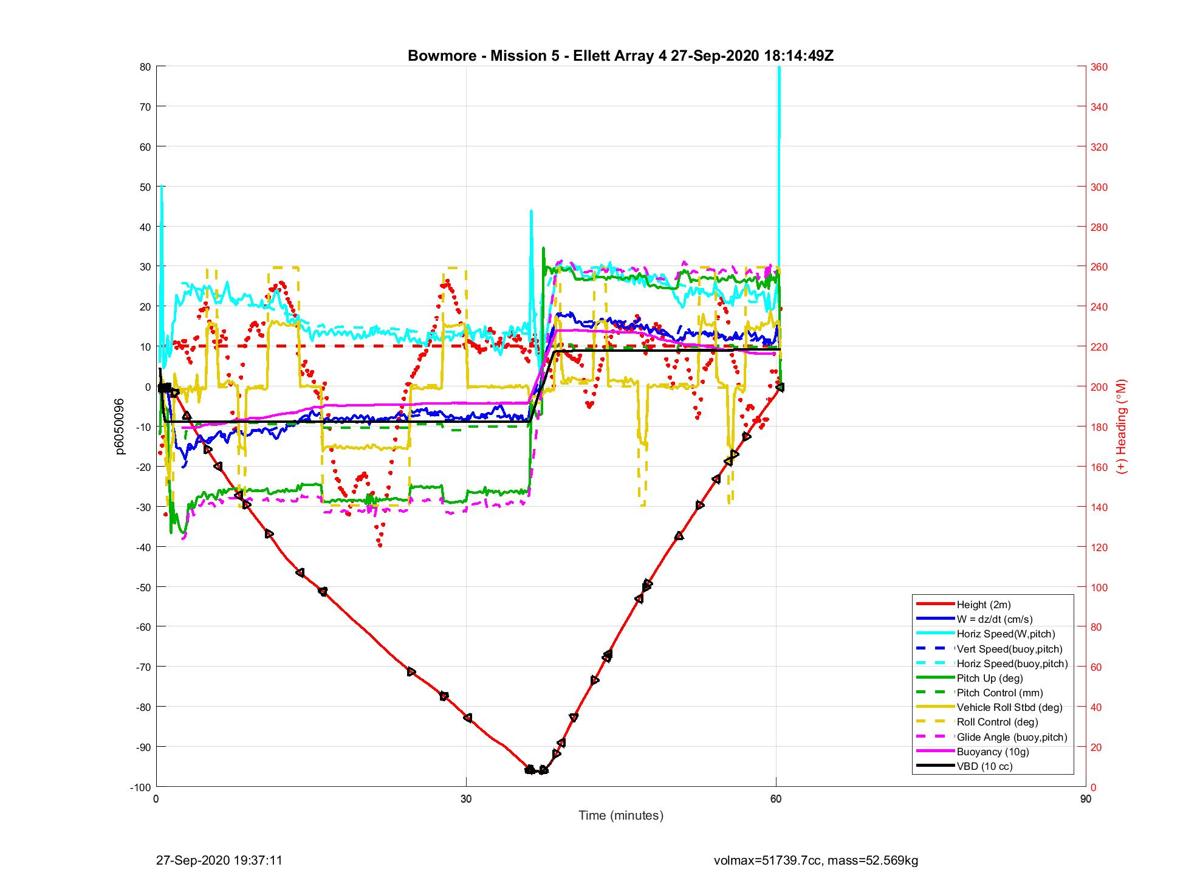
Task: Click the timestamp '27-Sep-2020 19:37:11'
Action: pos(220,859)
